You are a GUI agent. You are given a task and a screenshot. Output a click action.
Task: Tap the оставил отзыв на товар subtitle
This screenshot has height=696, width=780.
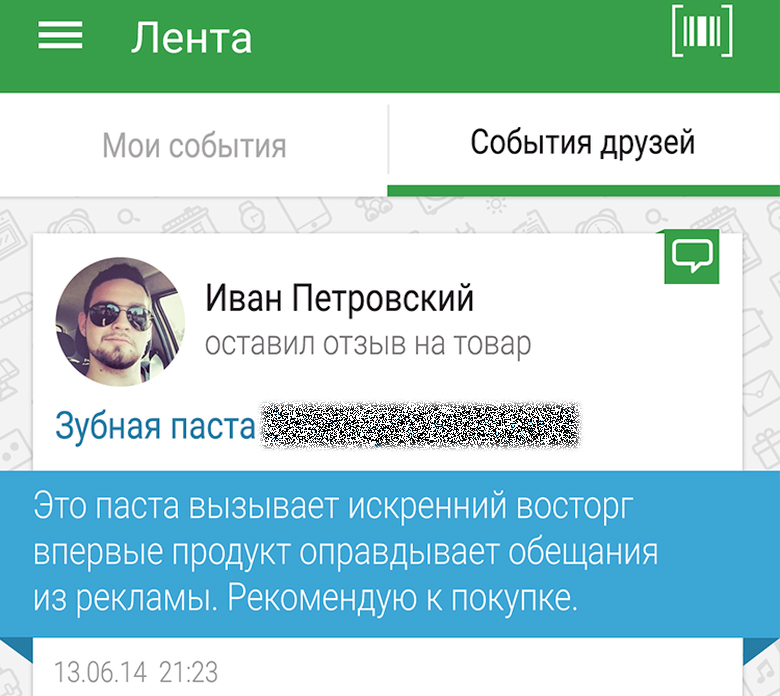(368, 344)
